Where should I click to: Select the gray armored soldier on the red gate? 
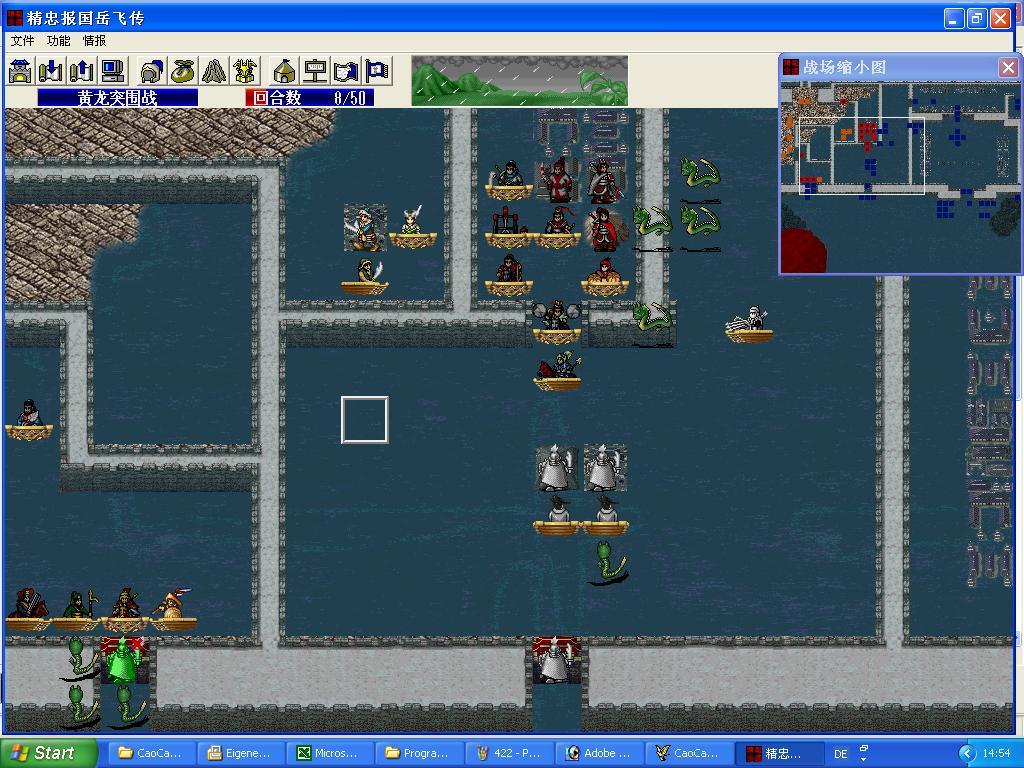[x=556, y=661]
